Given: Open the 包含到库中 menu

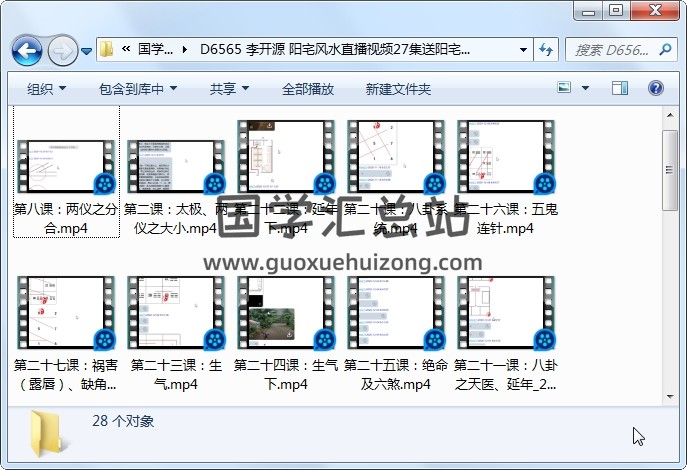Looking at the screenshot, I should pyautogui.click(x=138, y=89).
